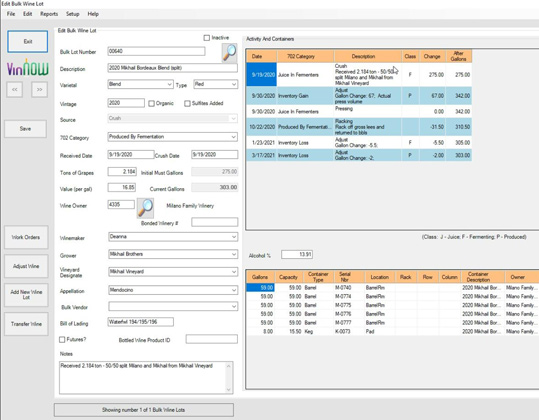Check the Sulfites Added box
539x420 pixels.
point(187,103)
